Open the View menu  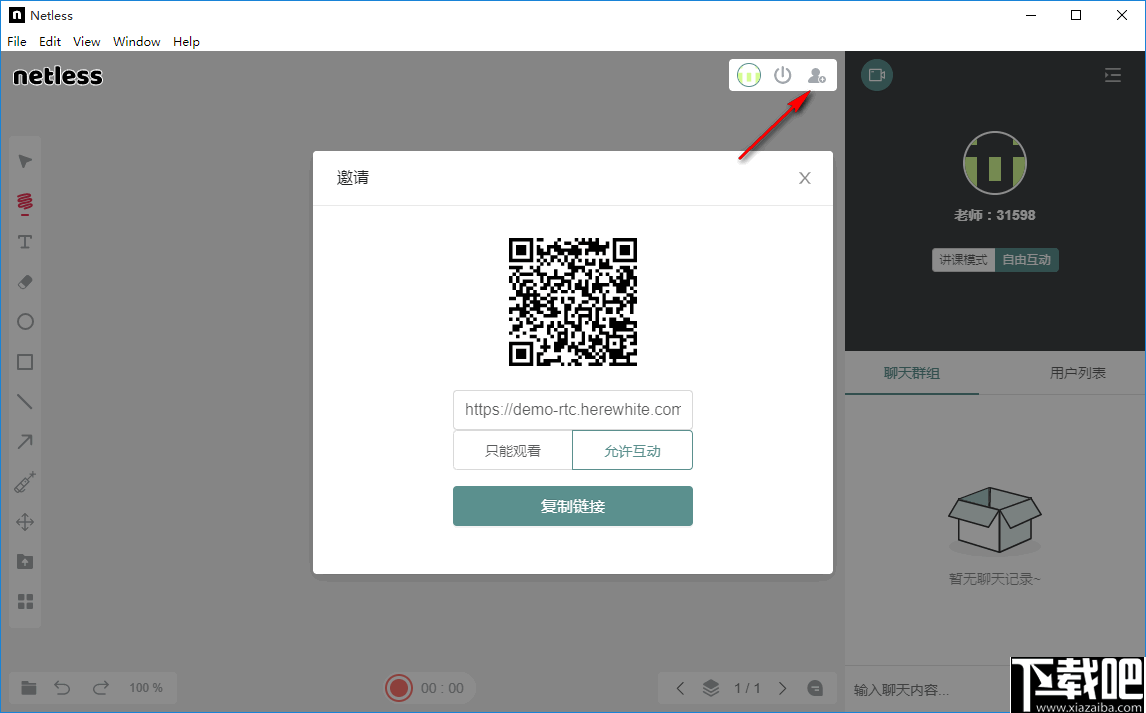click(86, 42)
